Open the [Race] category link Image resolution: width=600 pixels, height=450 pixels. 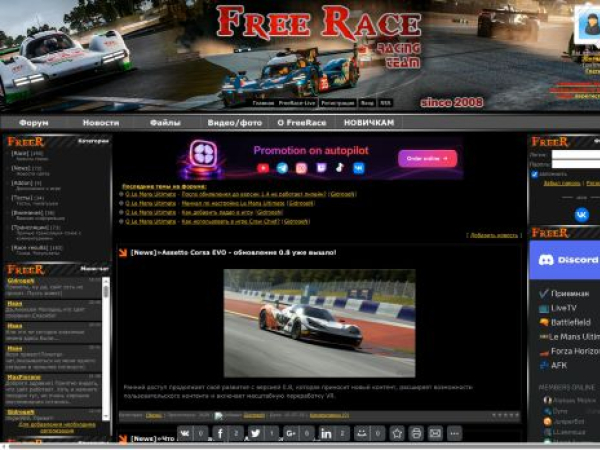(x=20, y=153)
